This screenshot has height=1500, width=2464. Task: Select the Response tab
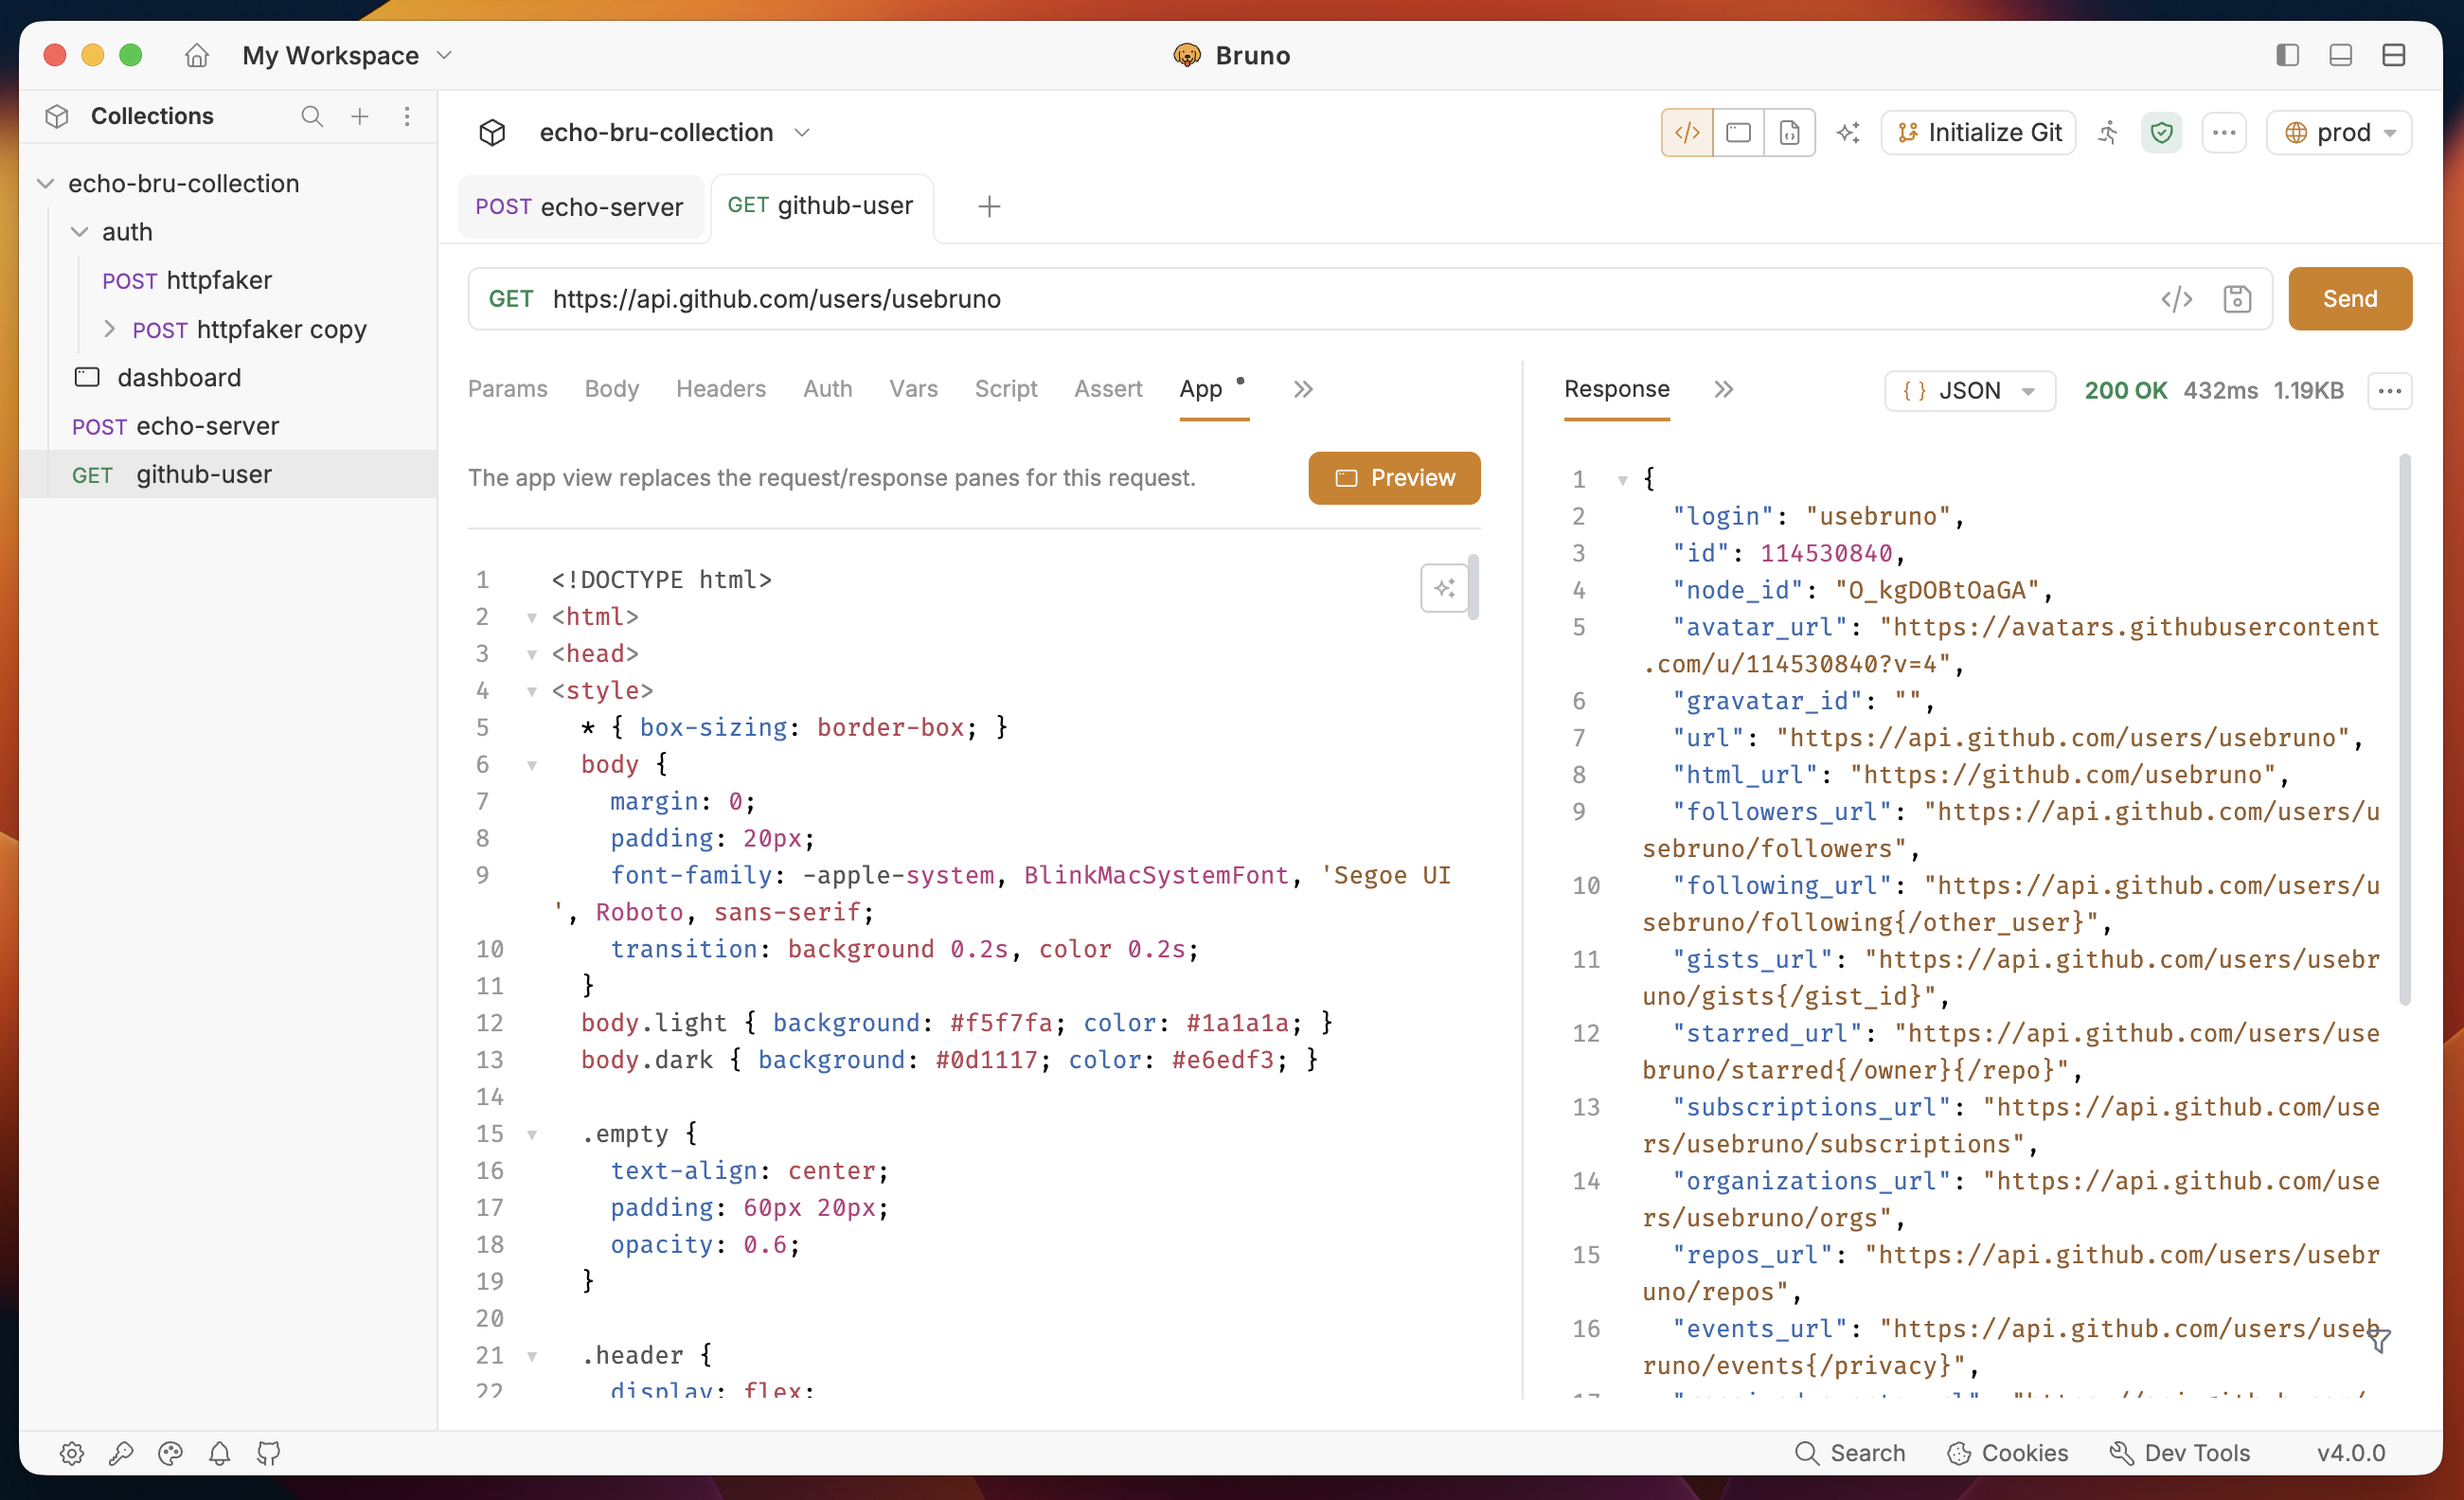[x=1617, y=389]
